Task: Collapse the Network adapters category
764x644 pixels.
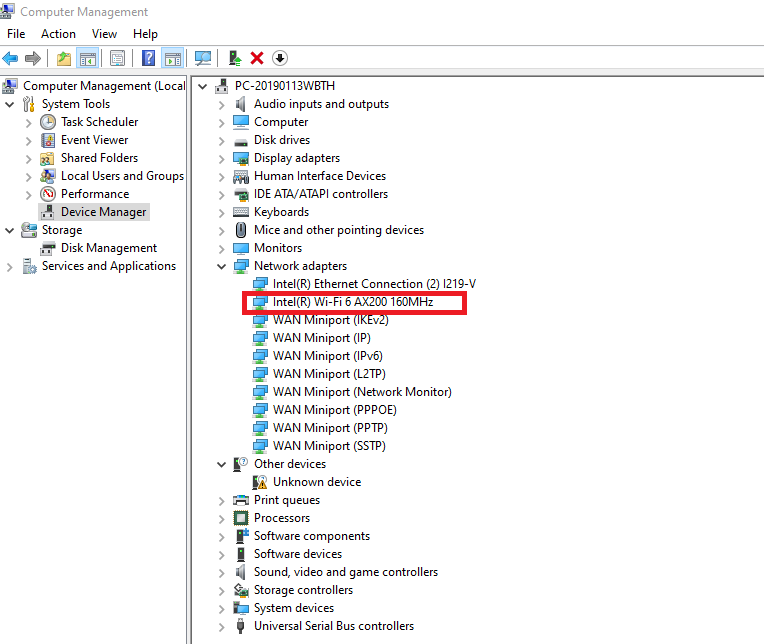Action: [x=222, y=266]
